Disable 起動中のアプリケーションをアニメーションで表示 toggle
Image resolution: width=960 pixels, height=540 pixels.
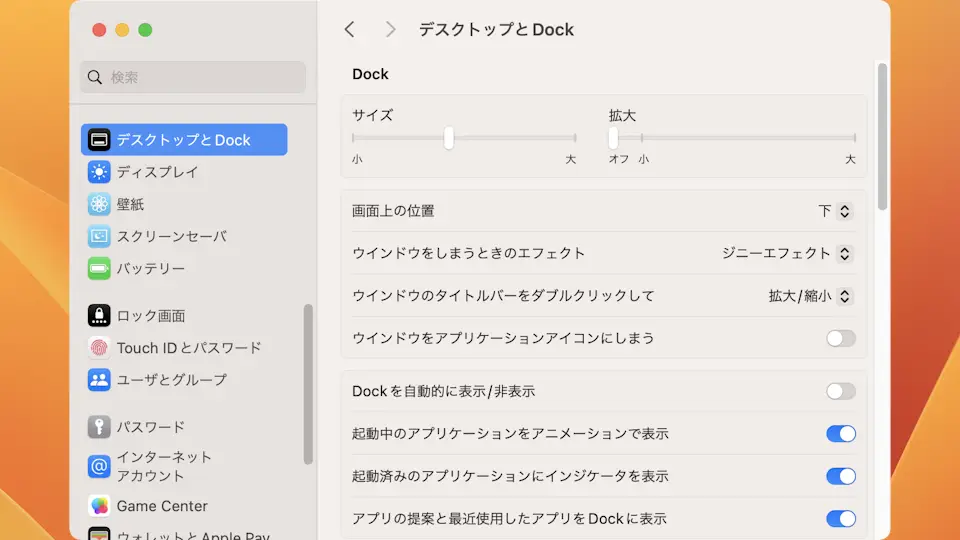tap(840, 434)
